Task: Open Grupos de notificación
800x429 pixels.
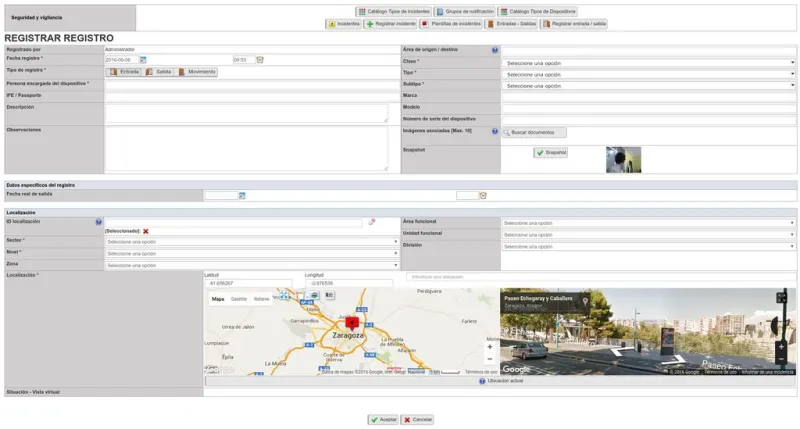Action: click(x=465, y=11)
